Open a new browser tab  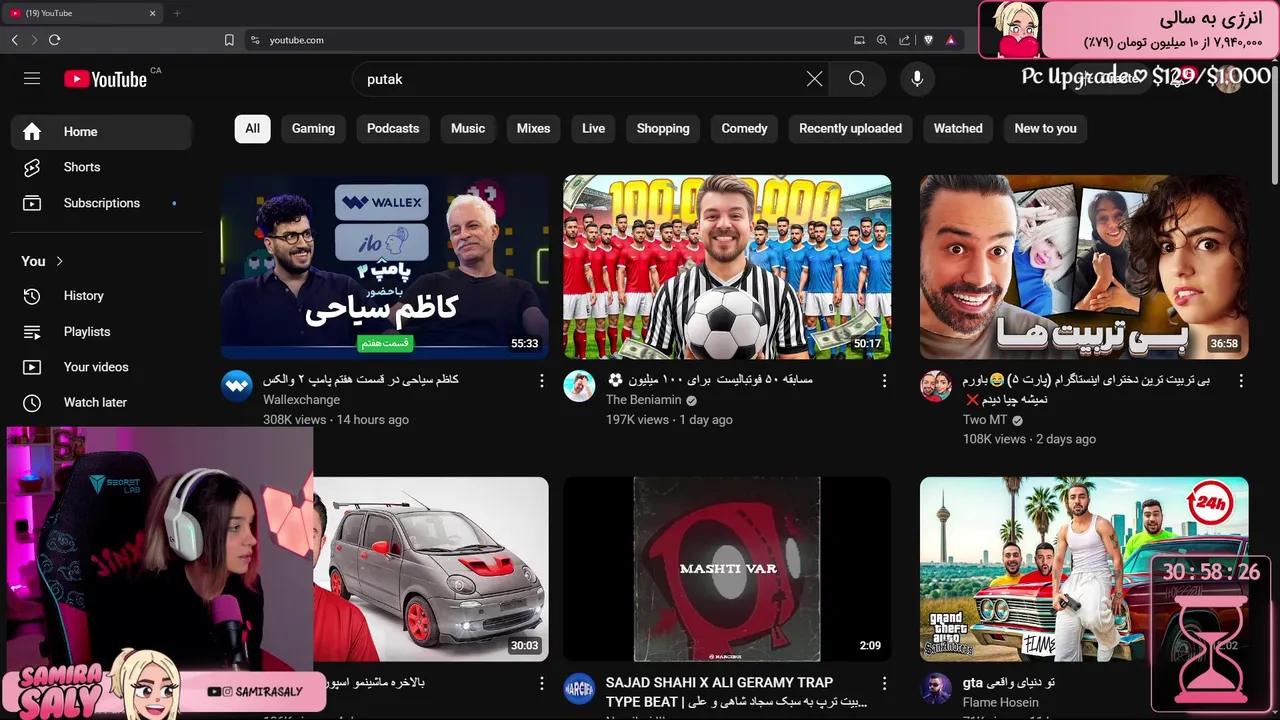tap(177, 13)
